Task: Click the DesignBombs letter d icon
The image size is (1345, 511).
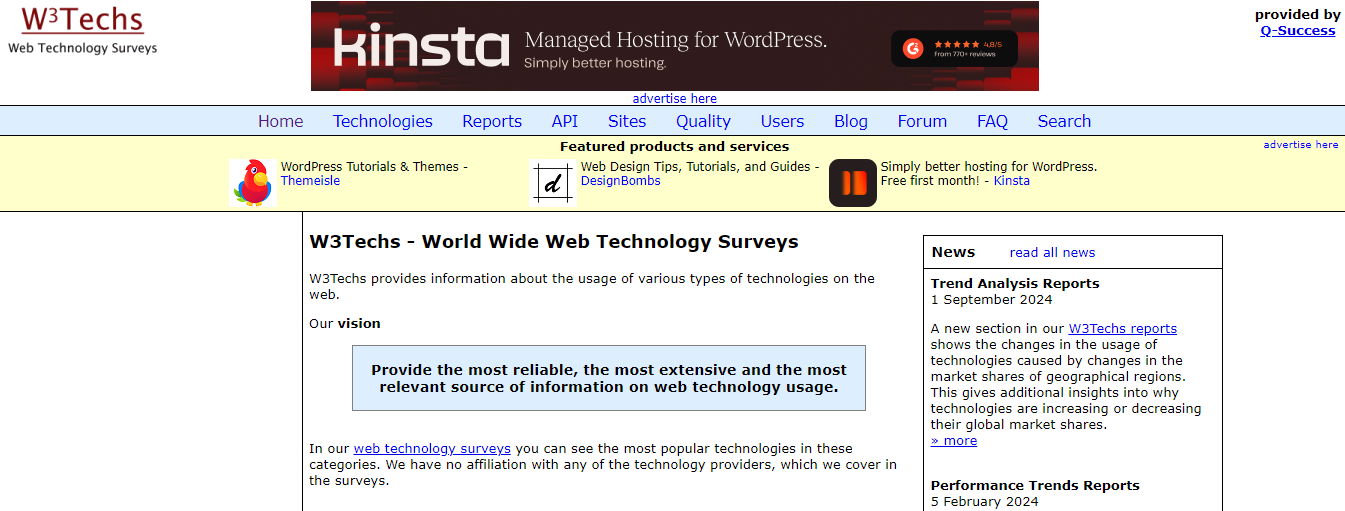Action: (x=553, y=183)
